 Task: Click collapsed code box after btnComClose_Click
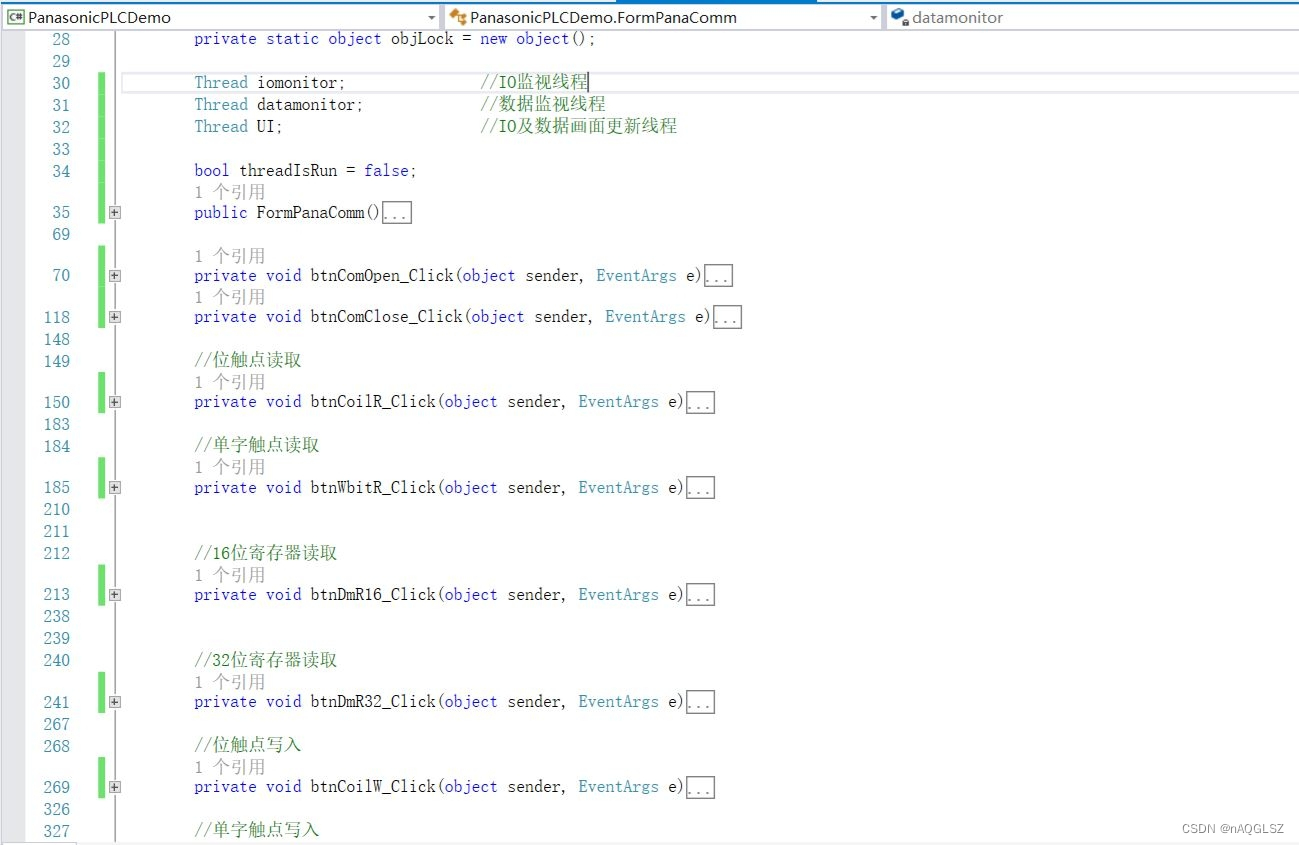727,318
